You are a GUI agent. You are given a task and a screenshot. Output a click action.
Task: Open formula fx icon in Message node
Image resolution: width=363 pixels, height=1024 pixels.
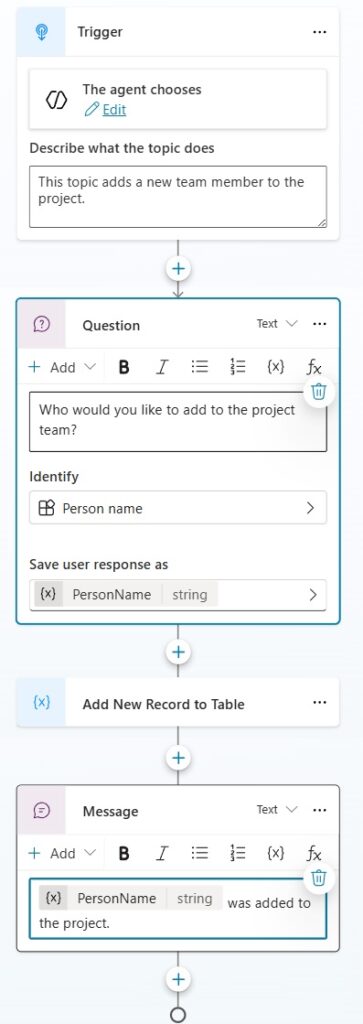click(x=314, y=853)
